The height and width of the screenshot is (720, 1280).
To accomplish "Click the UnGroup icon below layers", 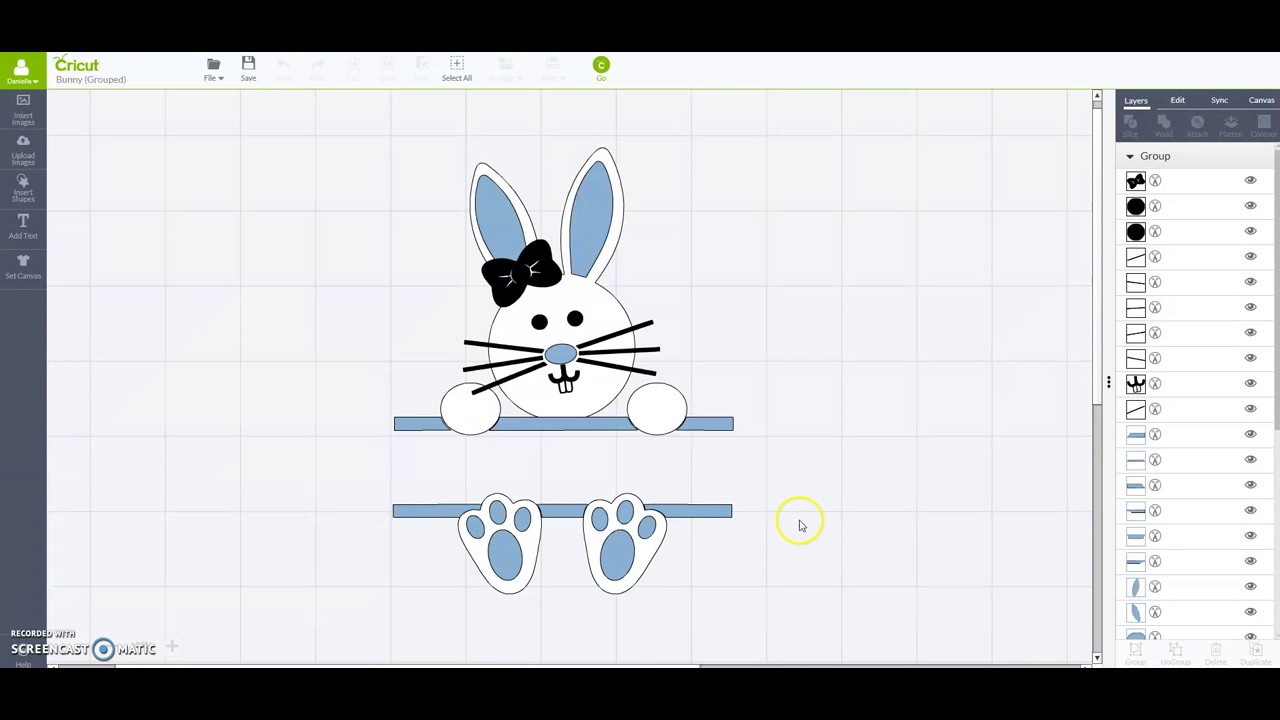I will coord(1175,653).
